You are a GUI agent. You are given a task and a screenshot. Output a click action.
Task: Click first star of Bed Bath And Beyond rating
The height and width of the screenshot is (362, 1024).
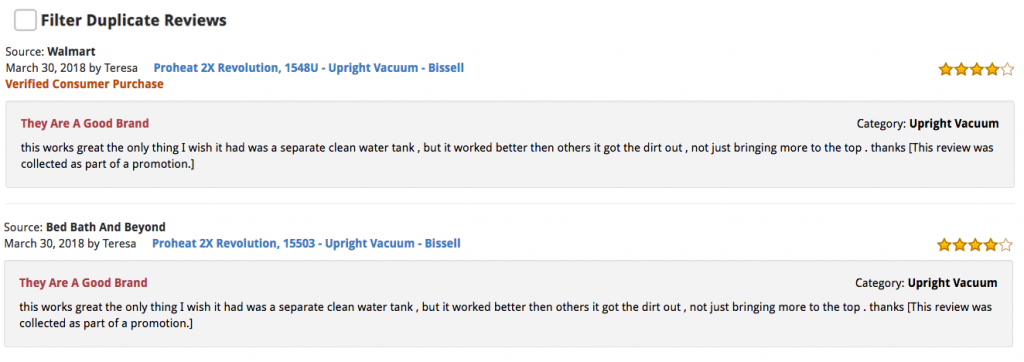click(944, 245)
